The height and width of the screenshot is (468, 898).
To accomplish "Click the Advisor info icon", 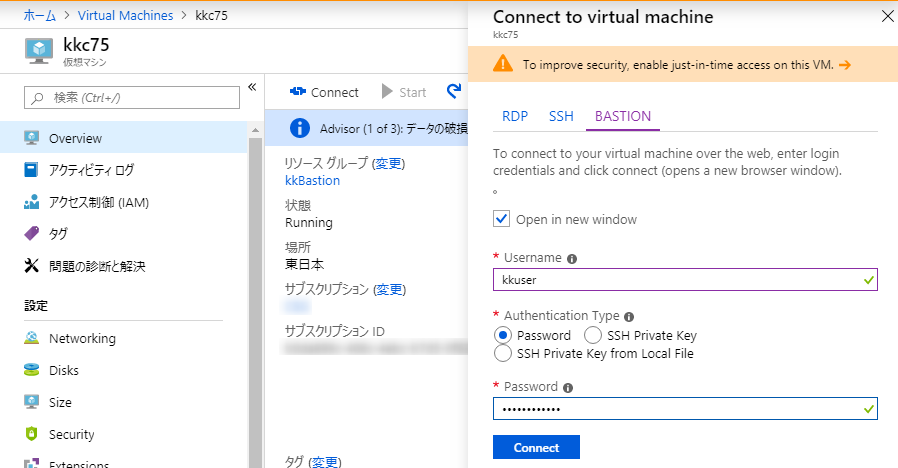I will [x=300, y=128].
